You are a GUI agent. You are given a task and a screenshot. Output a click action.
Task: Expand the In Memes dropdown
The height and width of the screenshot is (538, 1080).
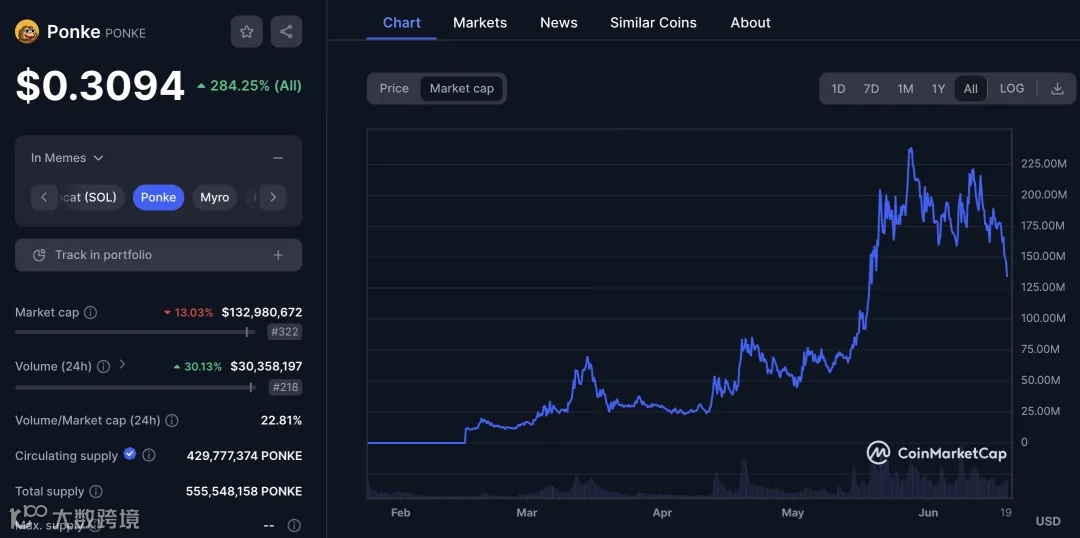pos(67,158)
